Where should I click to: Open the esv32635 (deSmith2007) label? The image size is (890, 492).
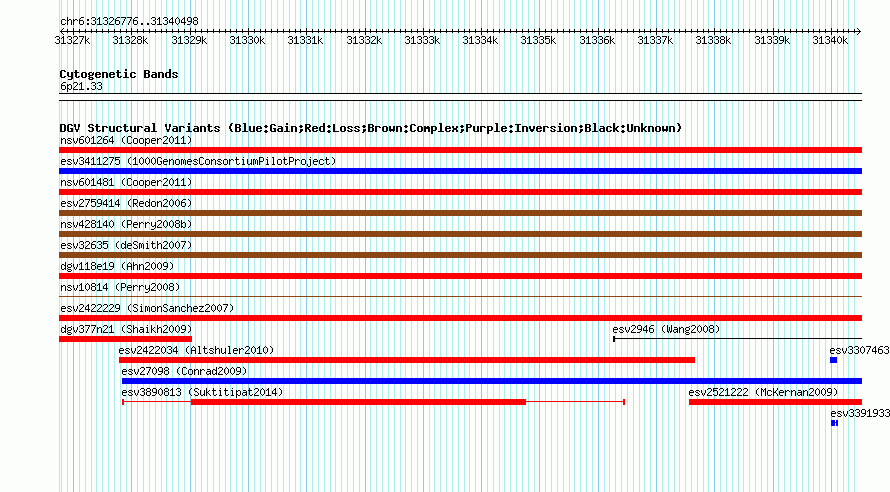(126, 245)
